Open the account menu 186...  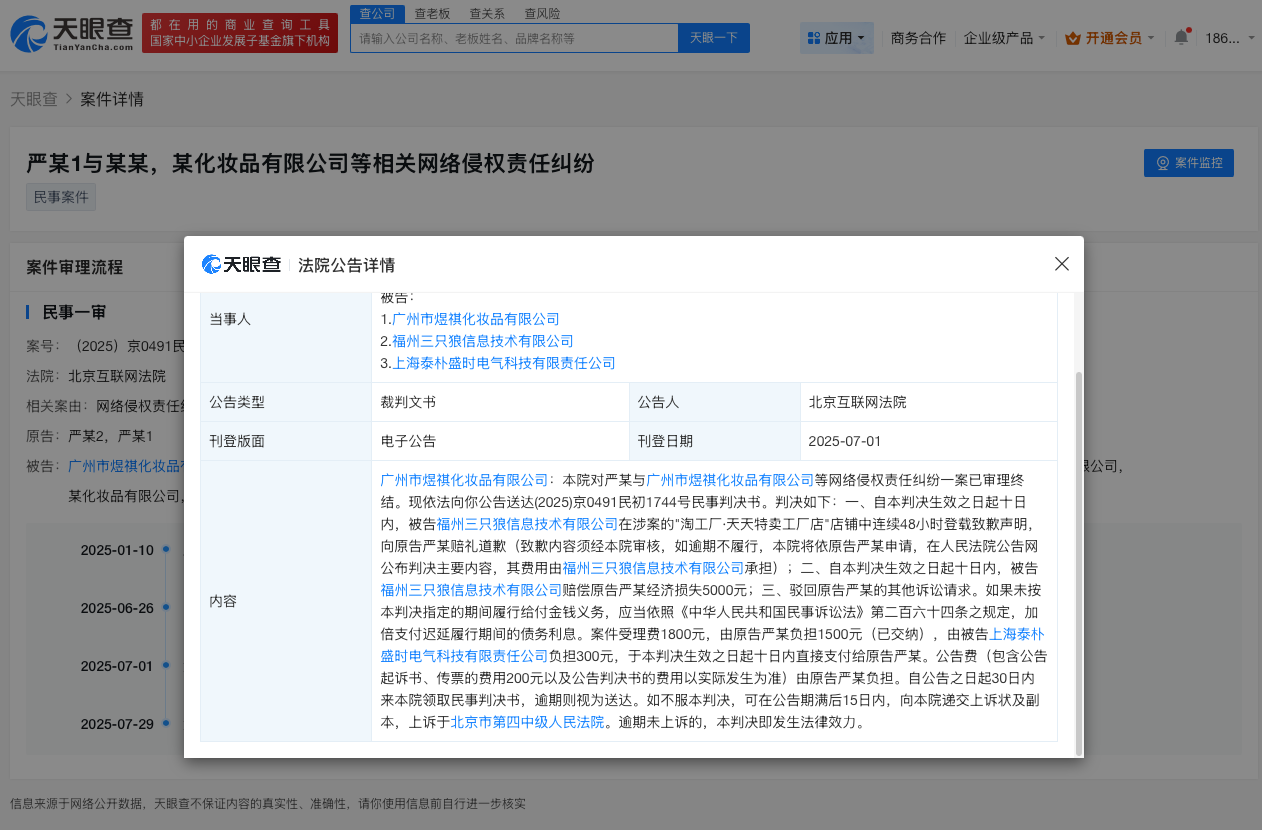(1228, 38)
